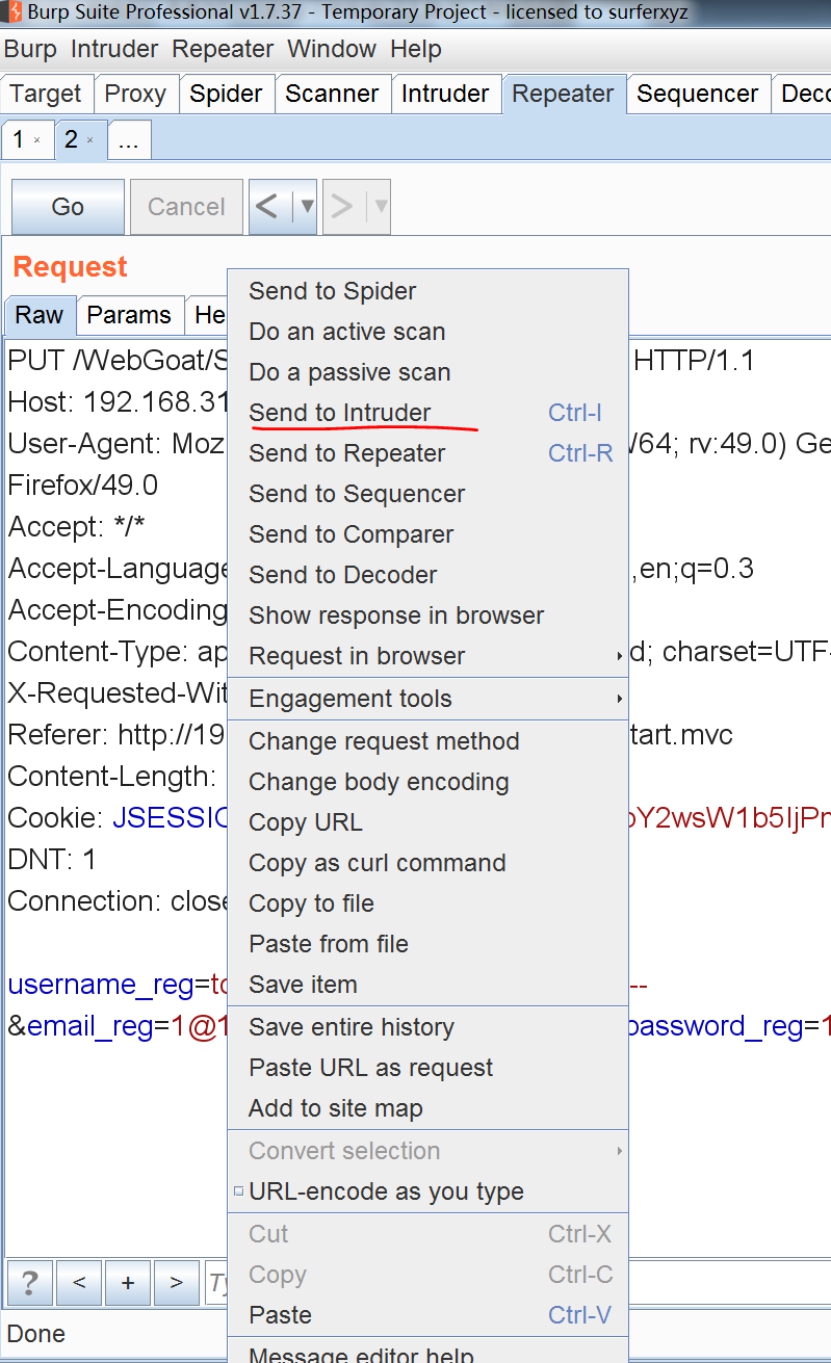Viewport: 831px width, 1363px height.
Task: Switch to the Proxy tab
Action: click(135, 94)
